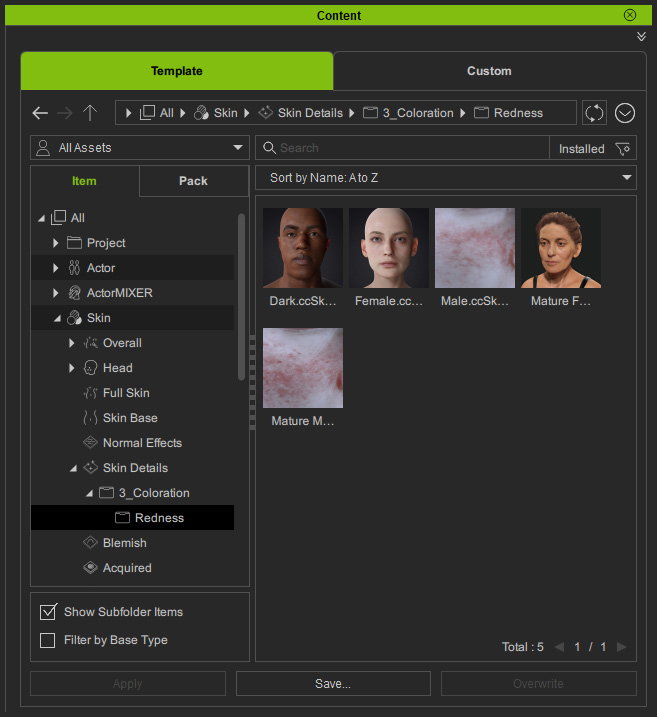Viewport: 657px width, 717px height.
Task: Click the refresh content icon
Action: tap(594, 113)
